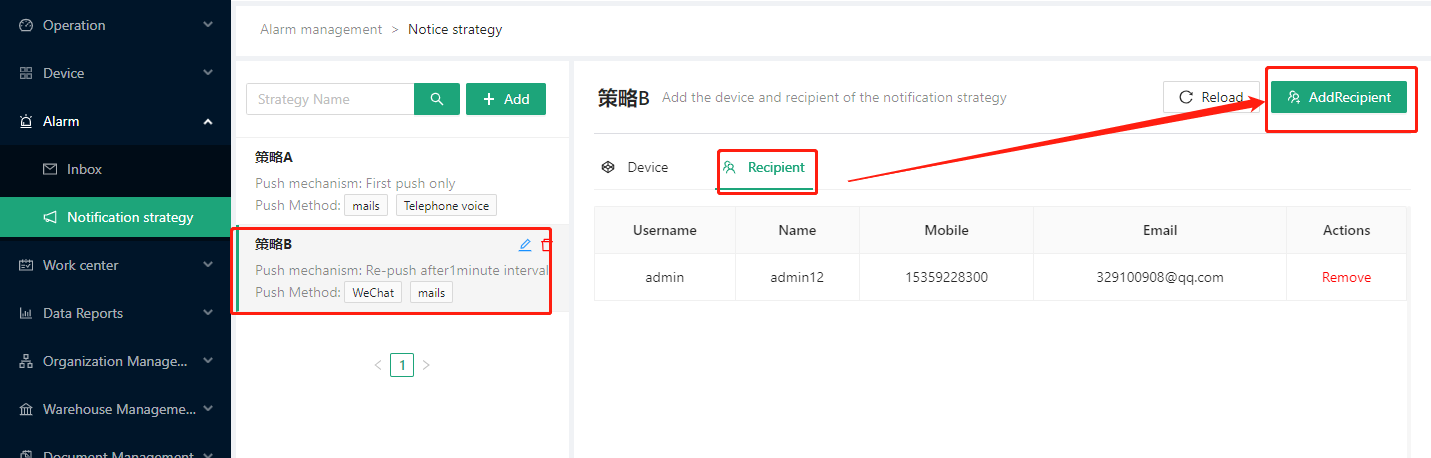Image resolution: width=1431 pixels, height=458 pixels.
Task: Click the Alarm bell icon in sidebar
Action: [x=26, y=121]
